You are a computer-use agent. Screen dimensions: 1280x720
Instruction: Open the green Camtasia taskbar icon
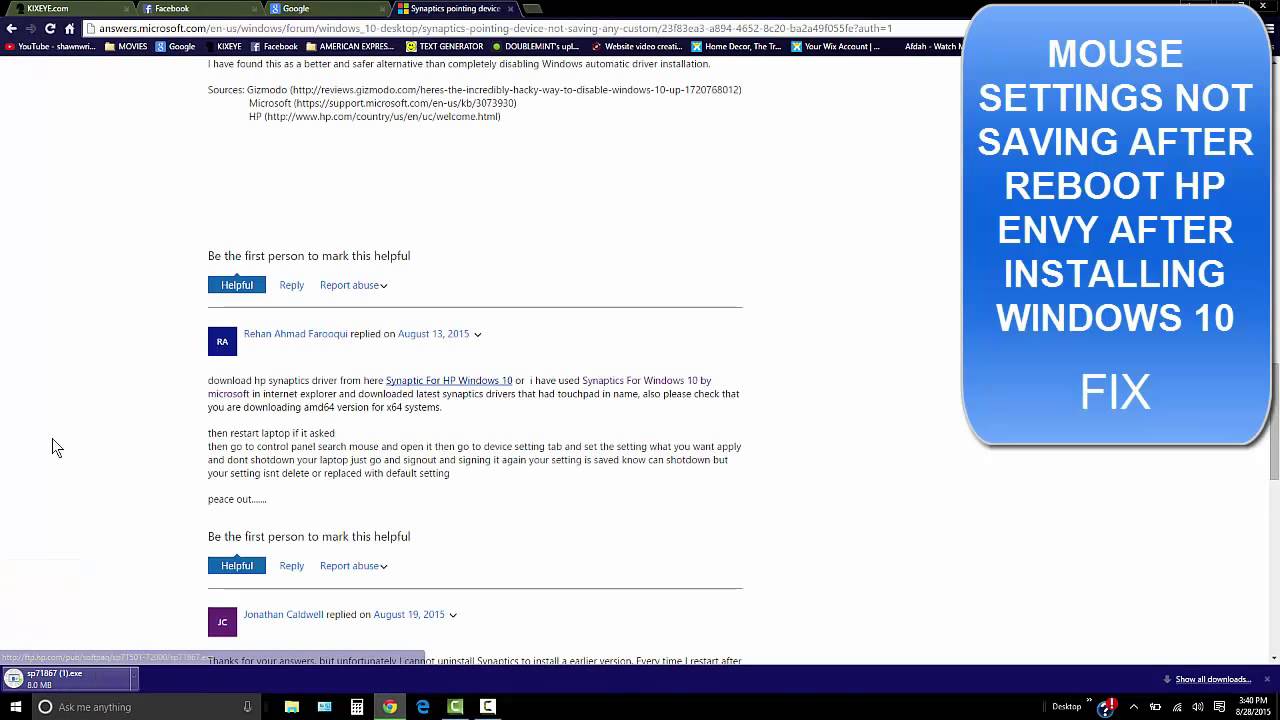point(455,707)
